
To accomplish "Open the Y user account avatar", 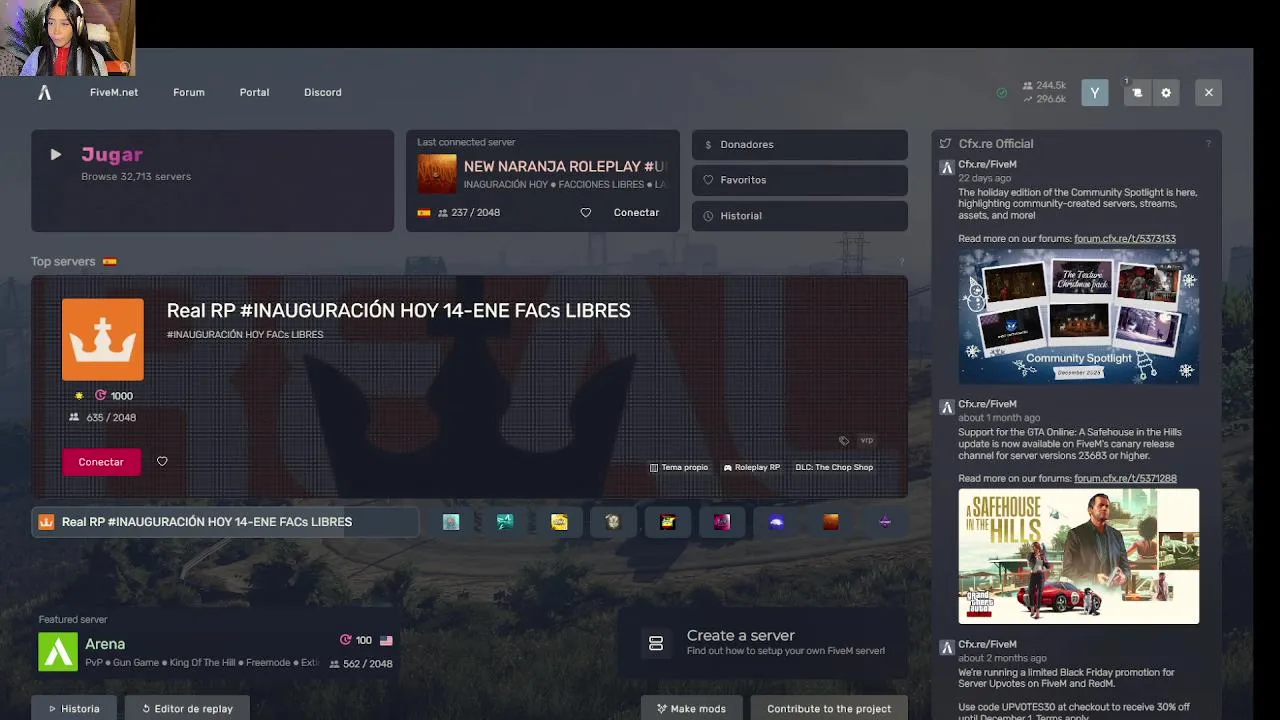I will click(1095, 93).
